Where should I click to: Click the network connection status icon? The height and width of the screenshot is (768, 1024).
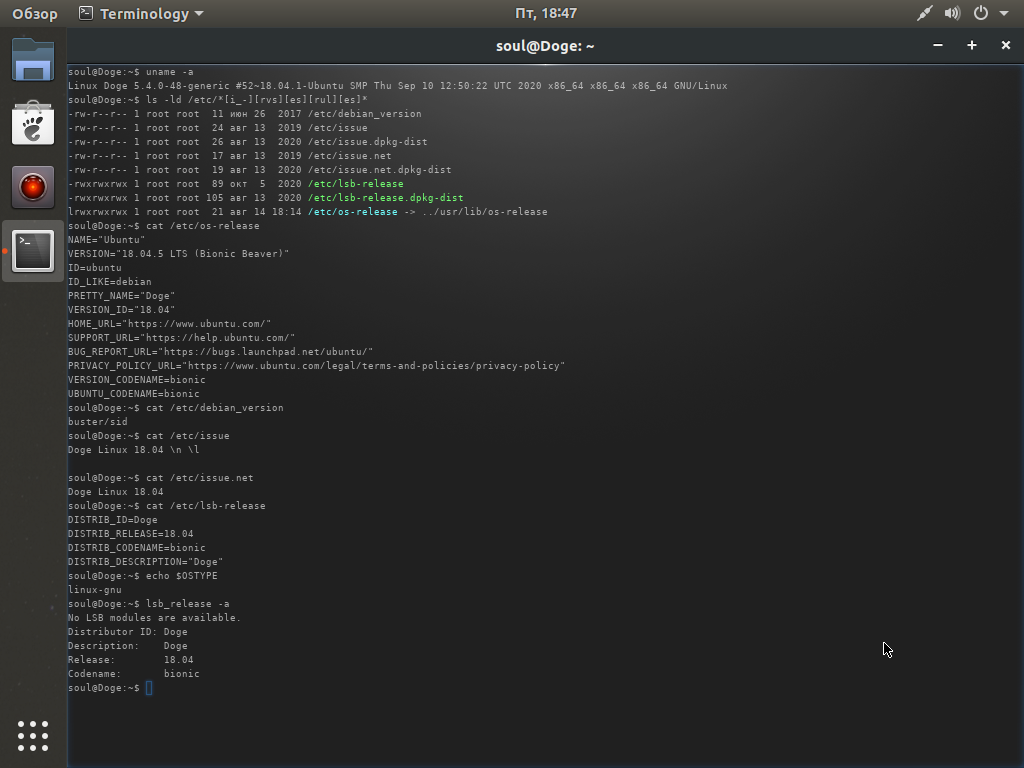[x=924, y=13]
